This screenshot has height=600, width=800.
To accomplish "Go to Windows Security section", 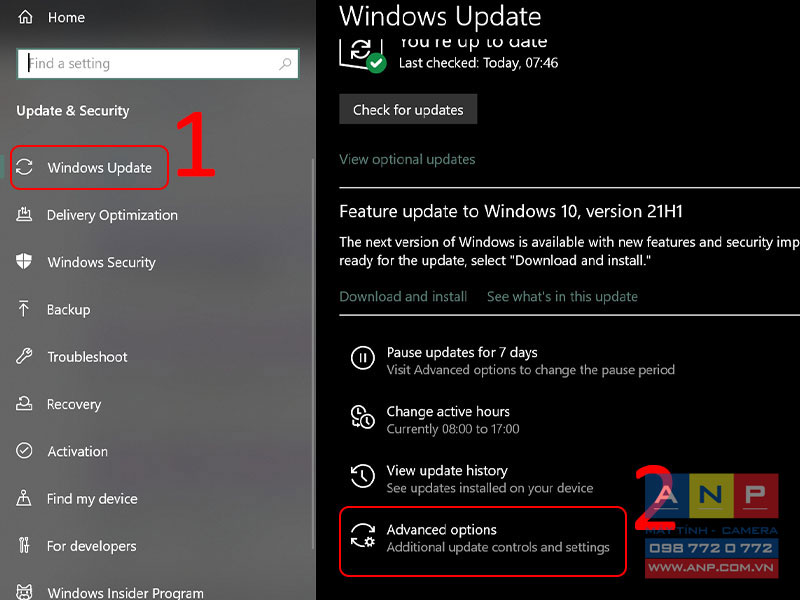I will [x=102, y=262].
